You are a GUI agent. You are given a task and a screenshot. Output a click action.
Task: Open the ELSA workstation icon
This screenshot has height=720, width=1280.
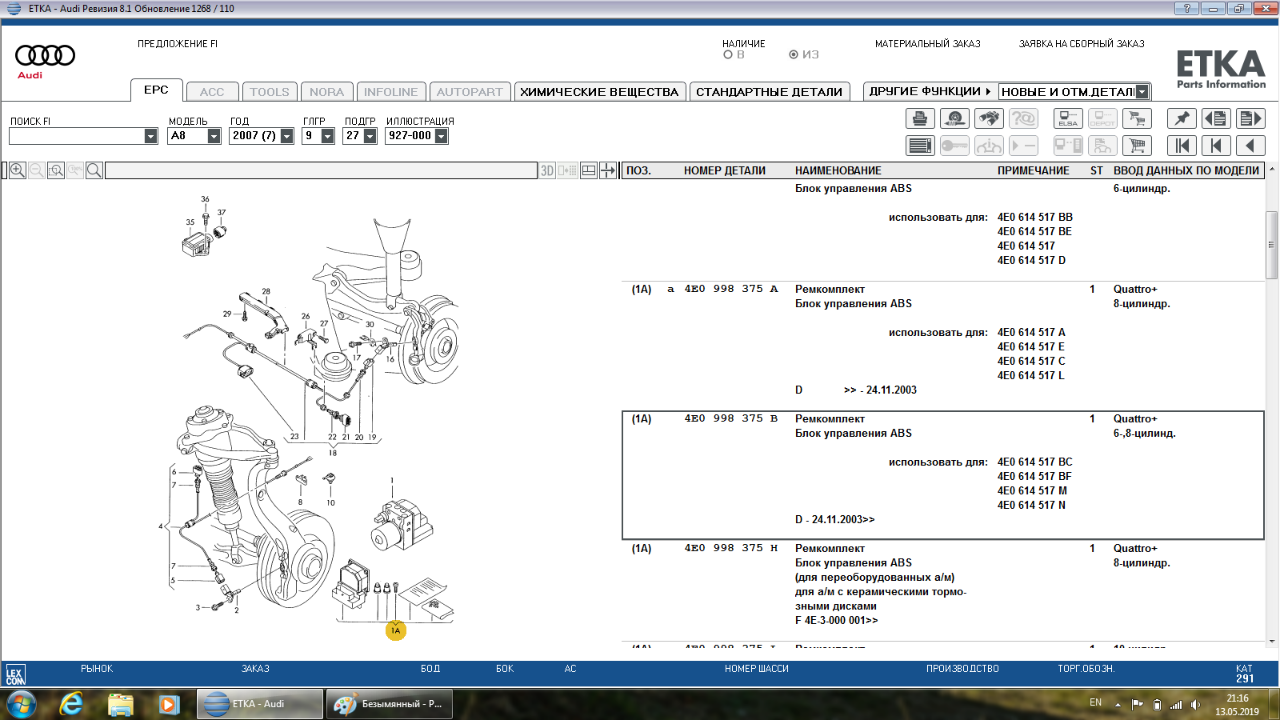[1069, 119]
